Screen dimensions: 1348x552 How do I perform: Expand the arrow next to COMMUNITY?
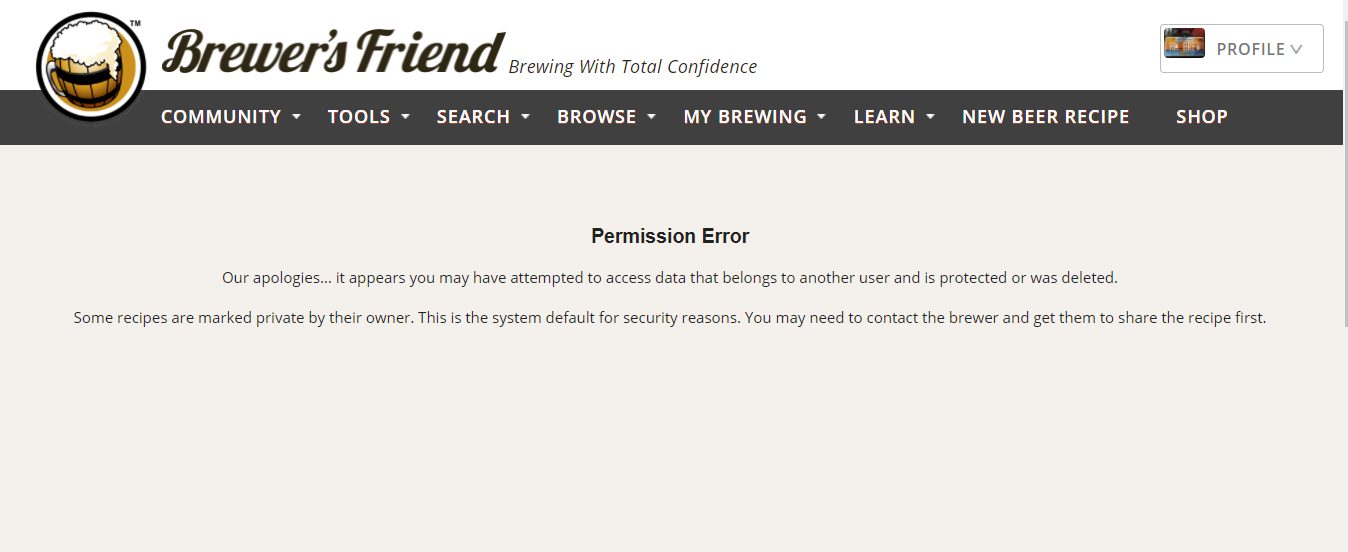(x=296, y=117)
